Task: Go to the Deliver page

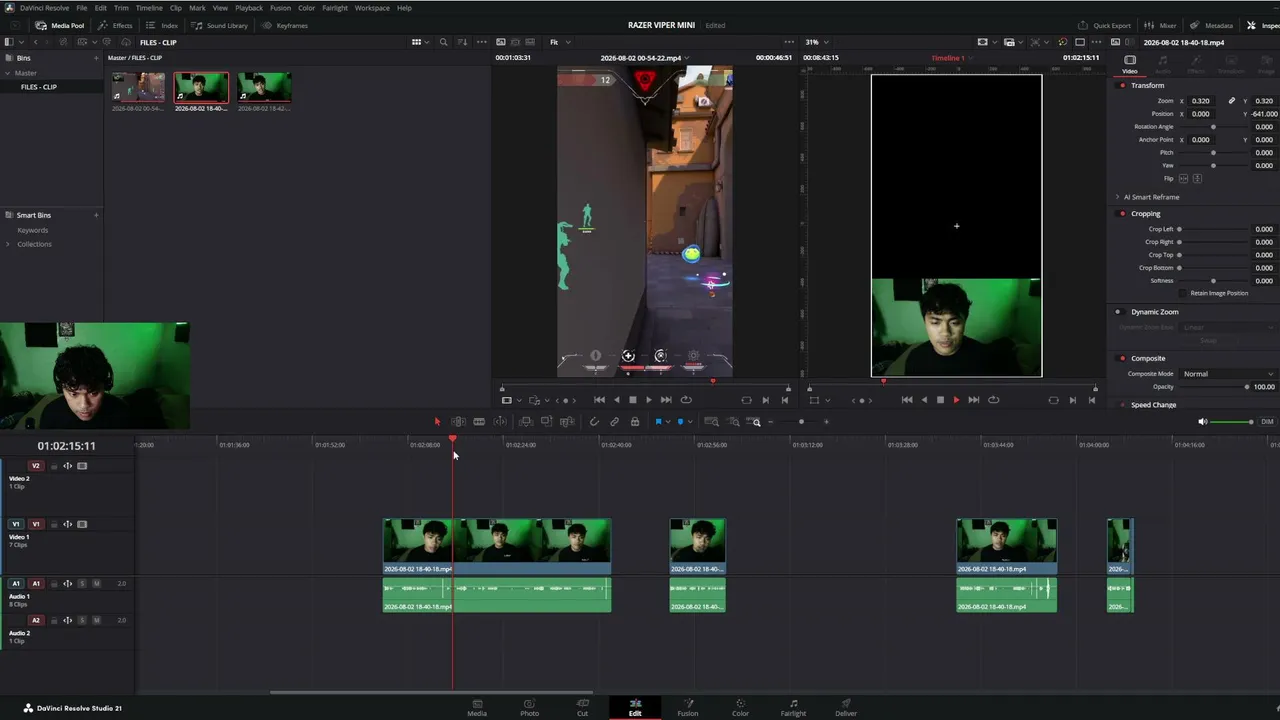Action: tap(846, 706)
